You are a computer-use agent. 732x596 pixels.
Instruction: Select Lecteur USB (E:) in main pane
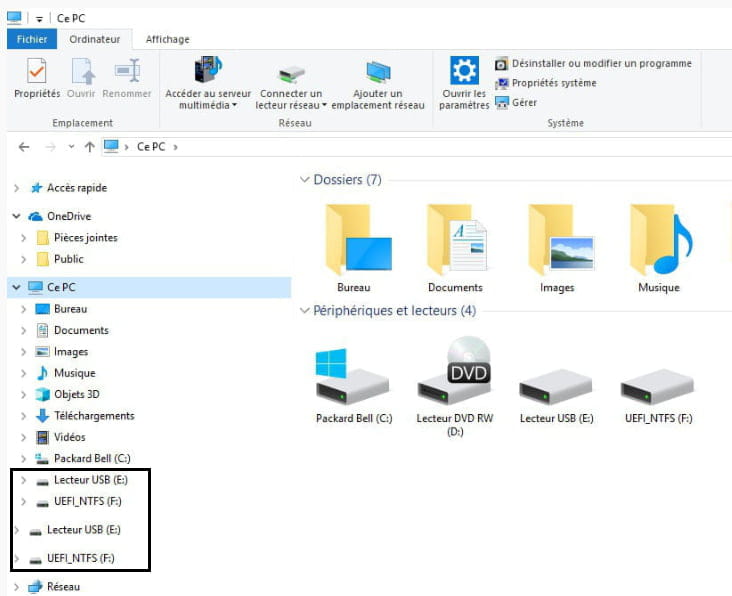click(556, 396)
